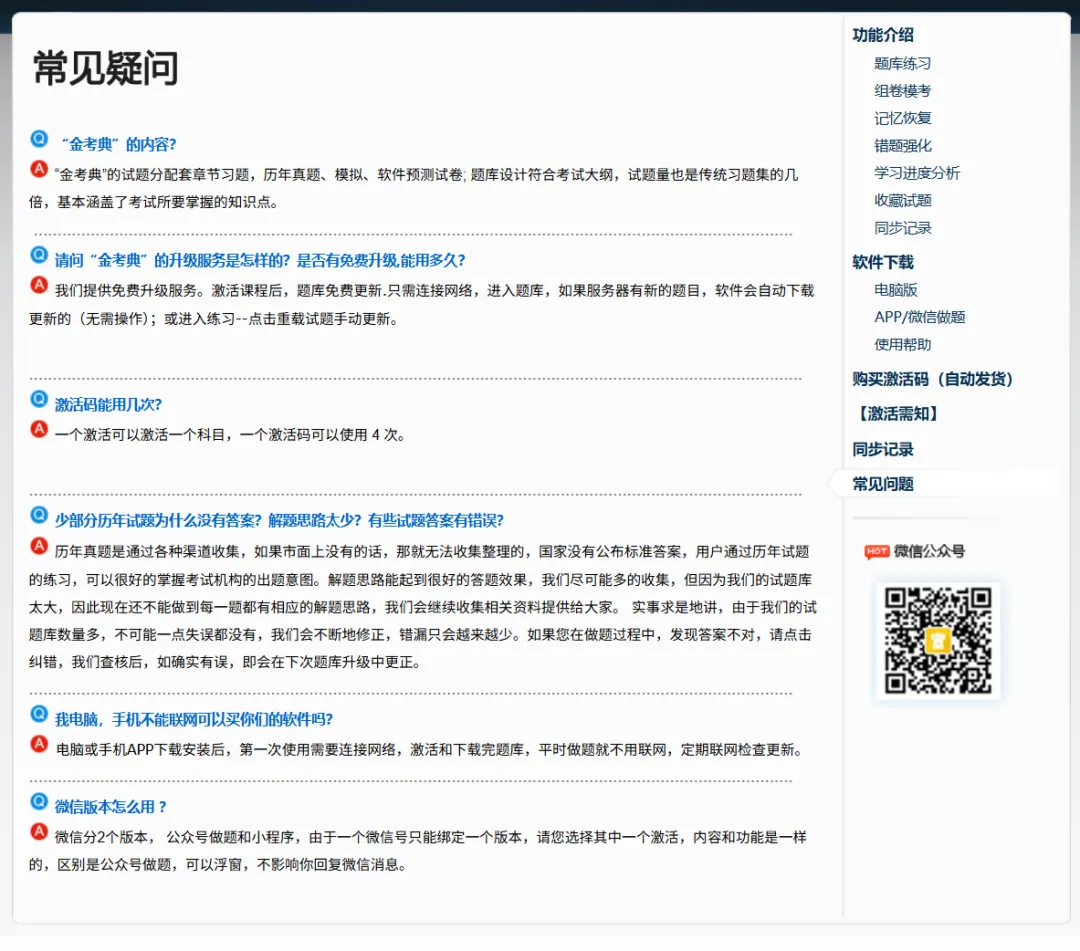This screenshot has height=951, width=1080.
Task: Open the bold 同步记录 sidebar item
Action: (x=883, y=450)
